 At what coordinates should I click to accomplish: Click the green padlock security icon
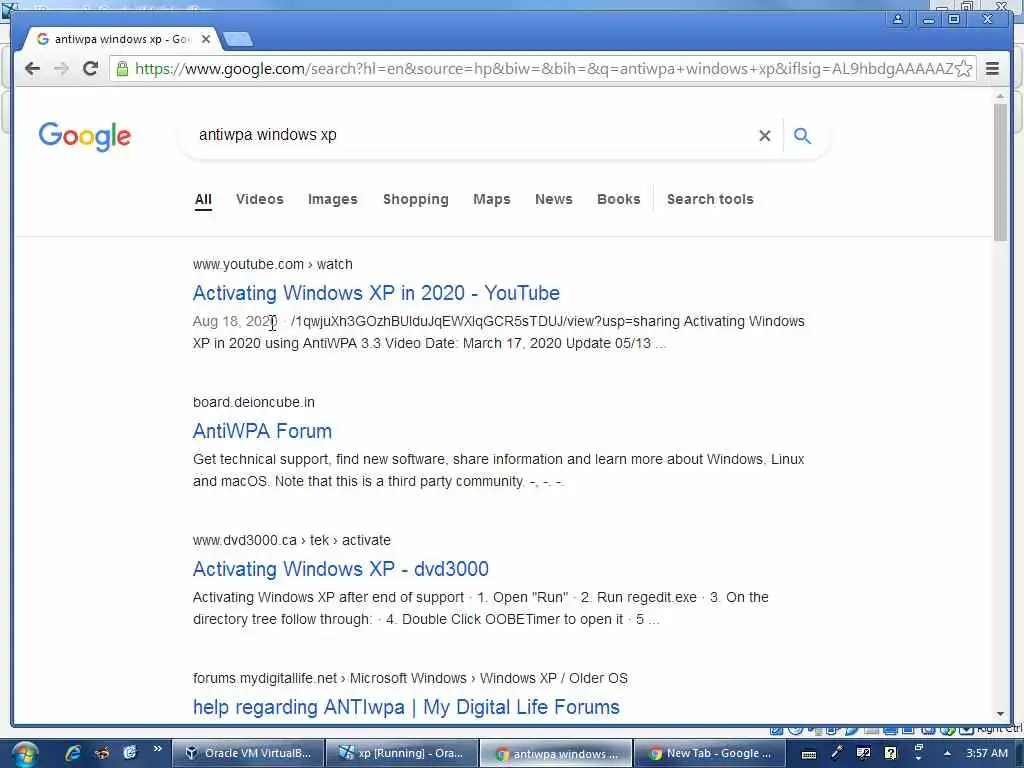point(122,68)
